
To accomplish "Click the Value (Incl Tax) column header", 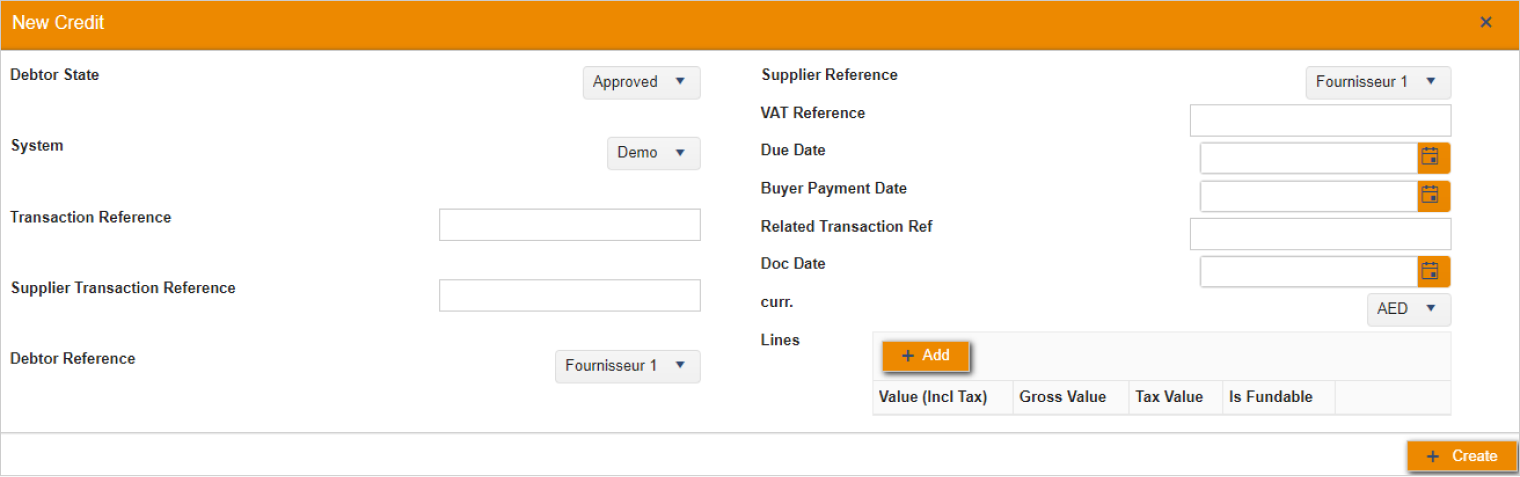I will click(x=932, y=397).
